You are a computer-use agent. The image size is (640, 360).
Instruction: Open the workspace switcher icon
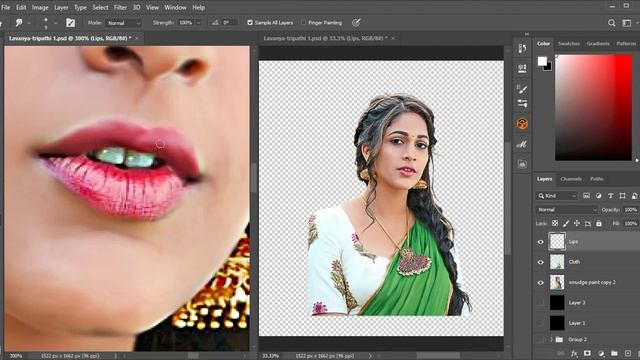(627, 23)
